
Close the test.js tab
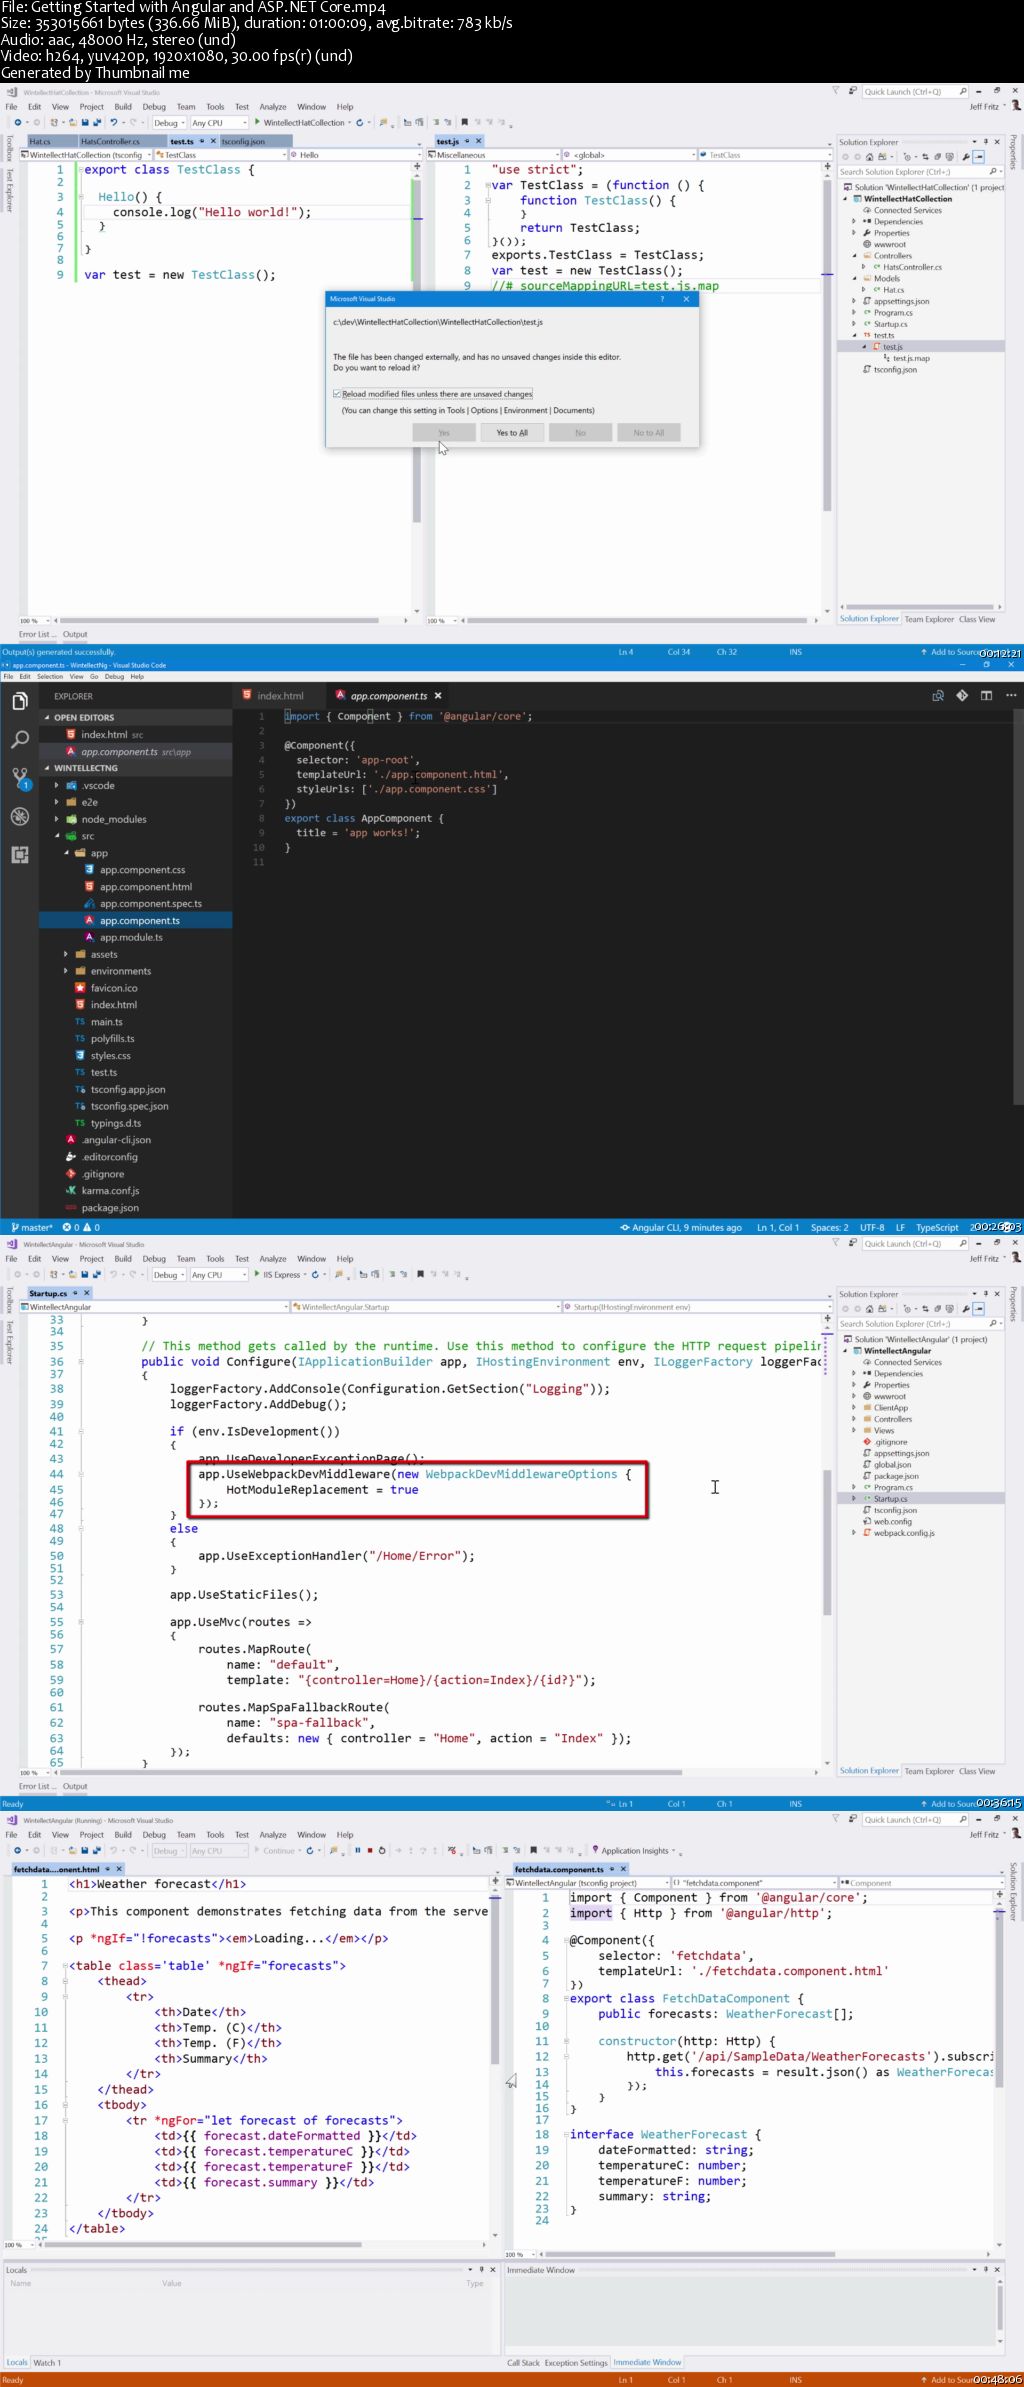pos(478,141)
